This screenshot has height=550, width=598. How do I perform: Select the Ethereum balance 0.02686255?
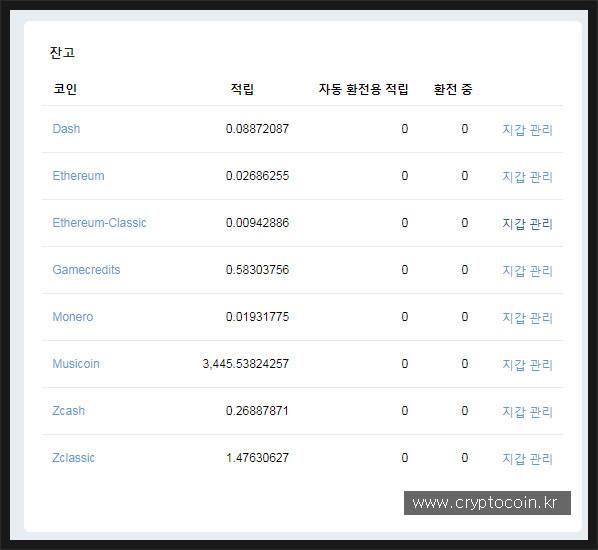coord(257,176)
